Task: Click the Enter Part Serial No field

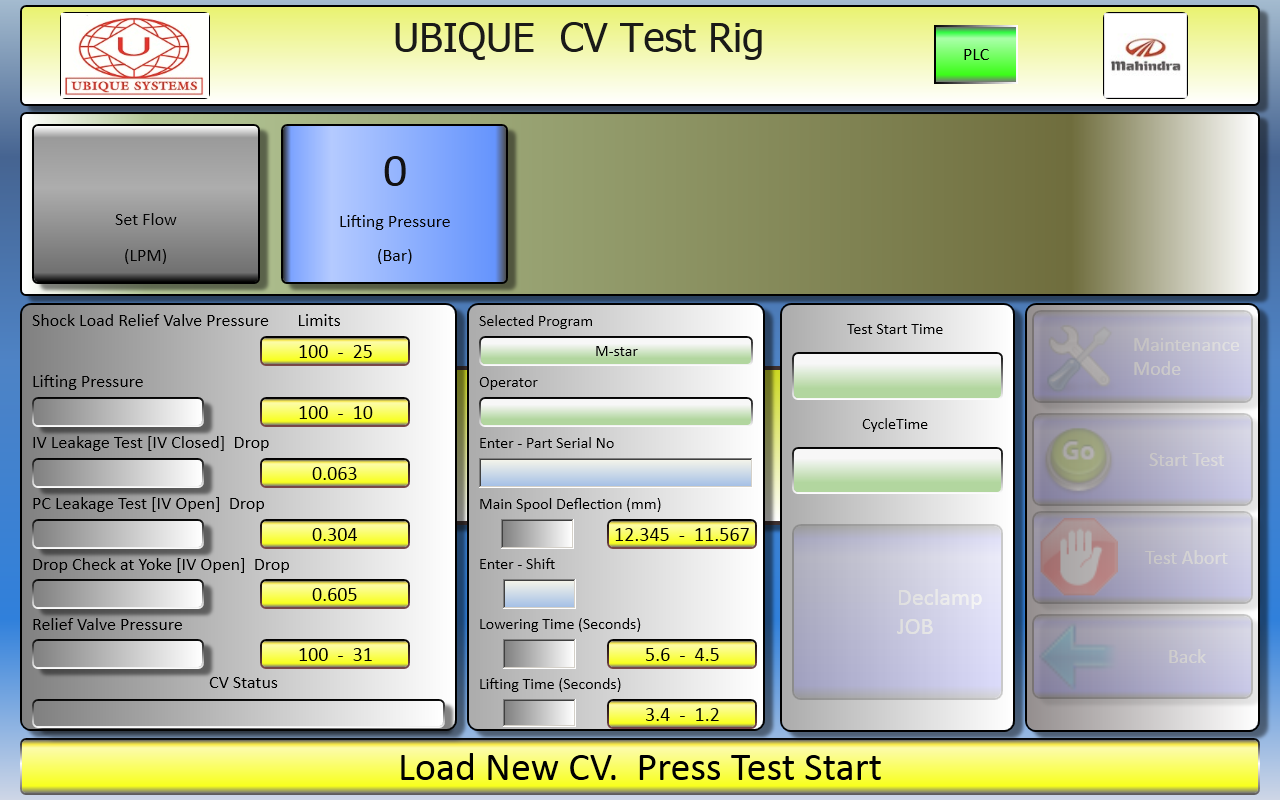Action: 616,473
